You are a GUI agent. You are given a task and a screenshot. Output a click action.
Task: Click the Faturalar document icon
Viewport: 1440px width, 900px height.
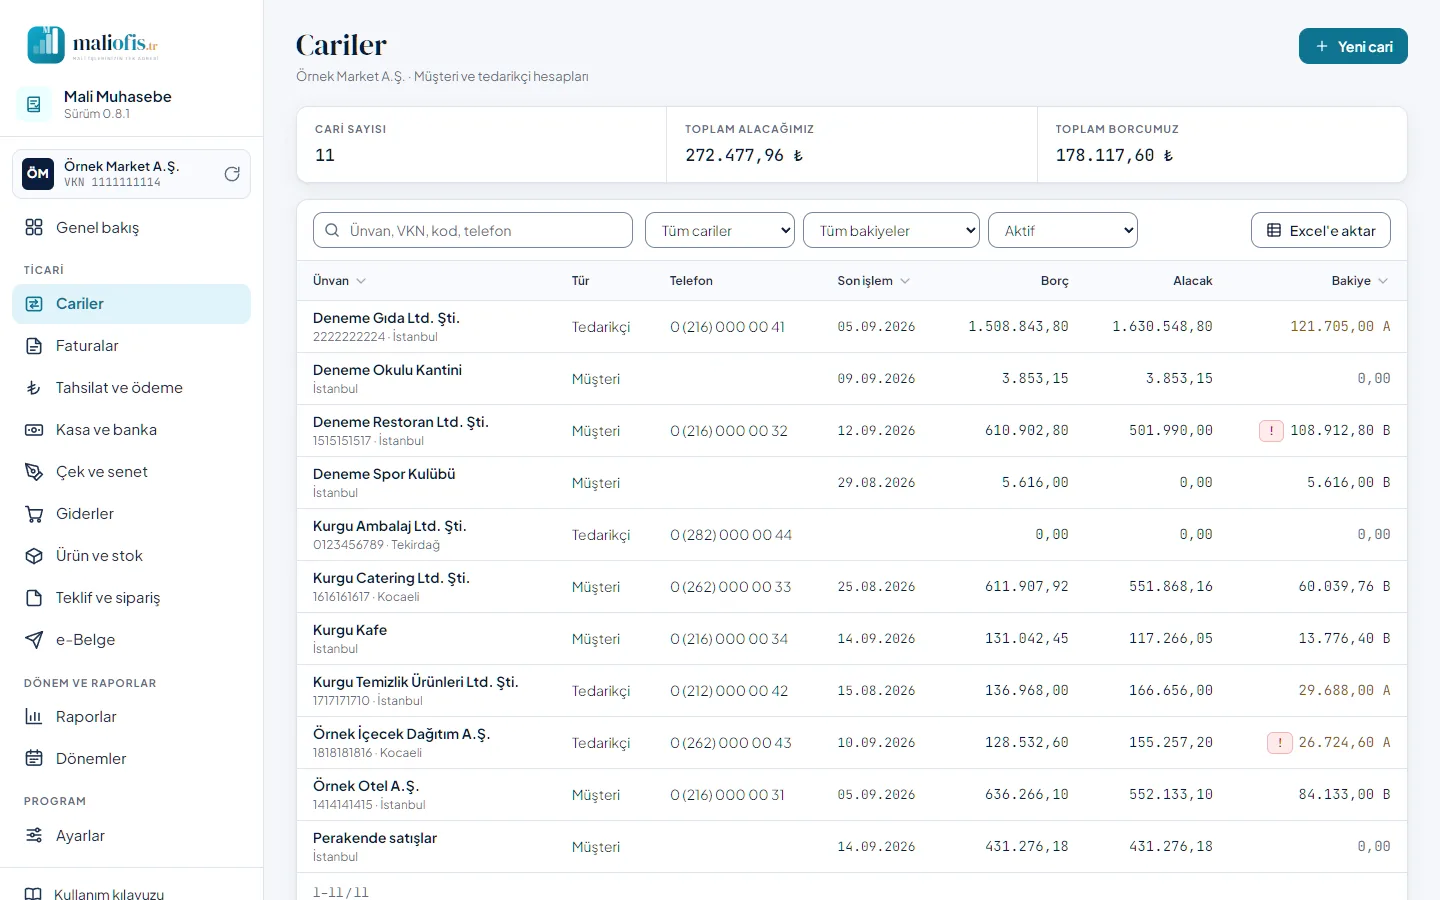coord(34,346)
